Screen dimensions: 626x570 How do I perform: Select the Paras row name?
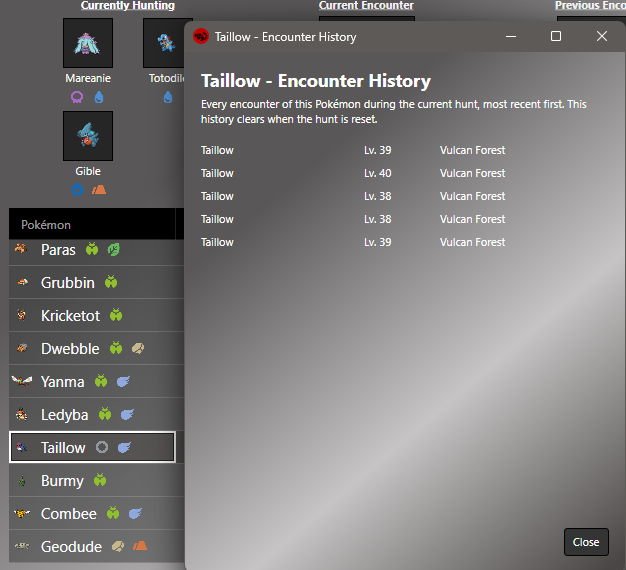coord(58,250)
